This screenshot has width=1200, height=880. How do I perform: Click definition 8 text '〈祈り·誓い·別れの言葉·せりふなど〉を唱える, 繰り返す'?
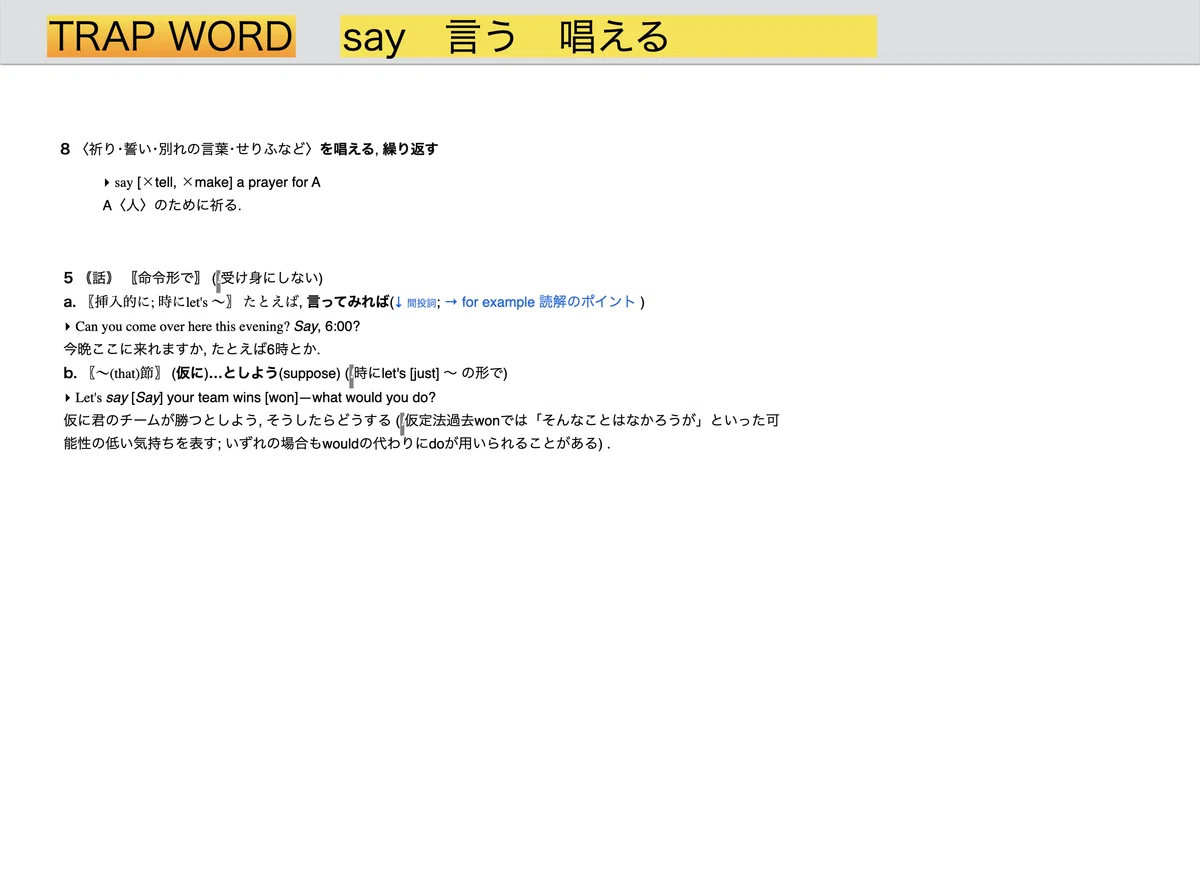[x=258, y=149]
